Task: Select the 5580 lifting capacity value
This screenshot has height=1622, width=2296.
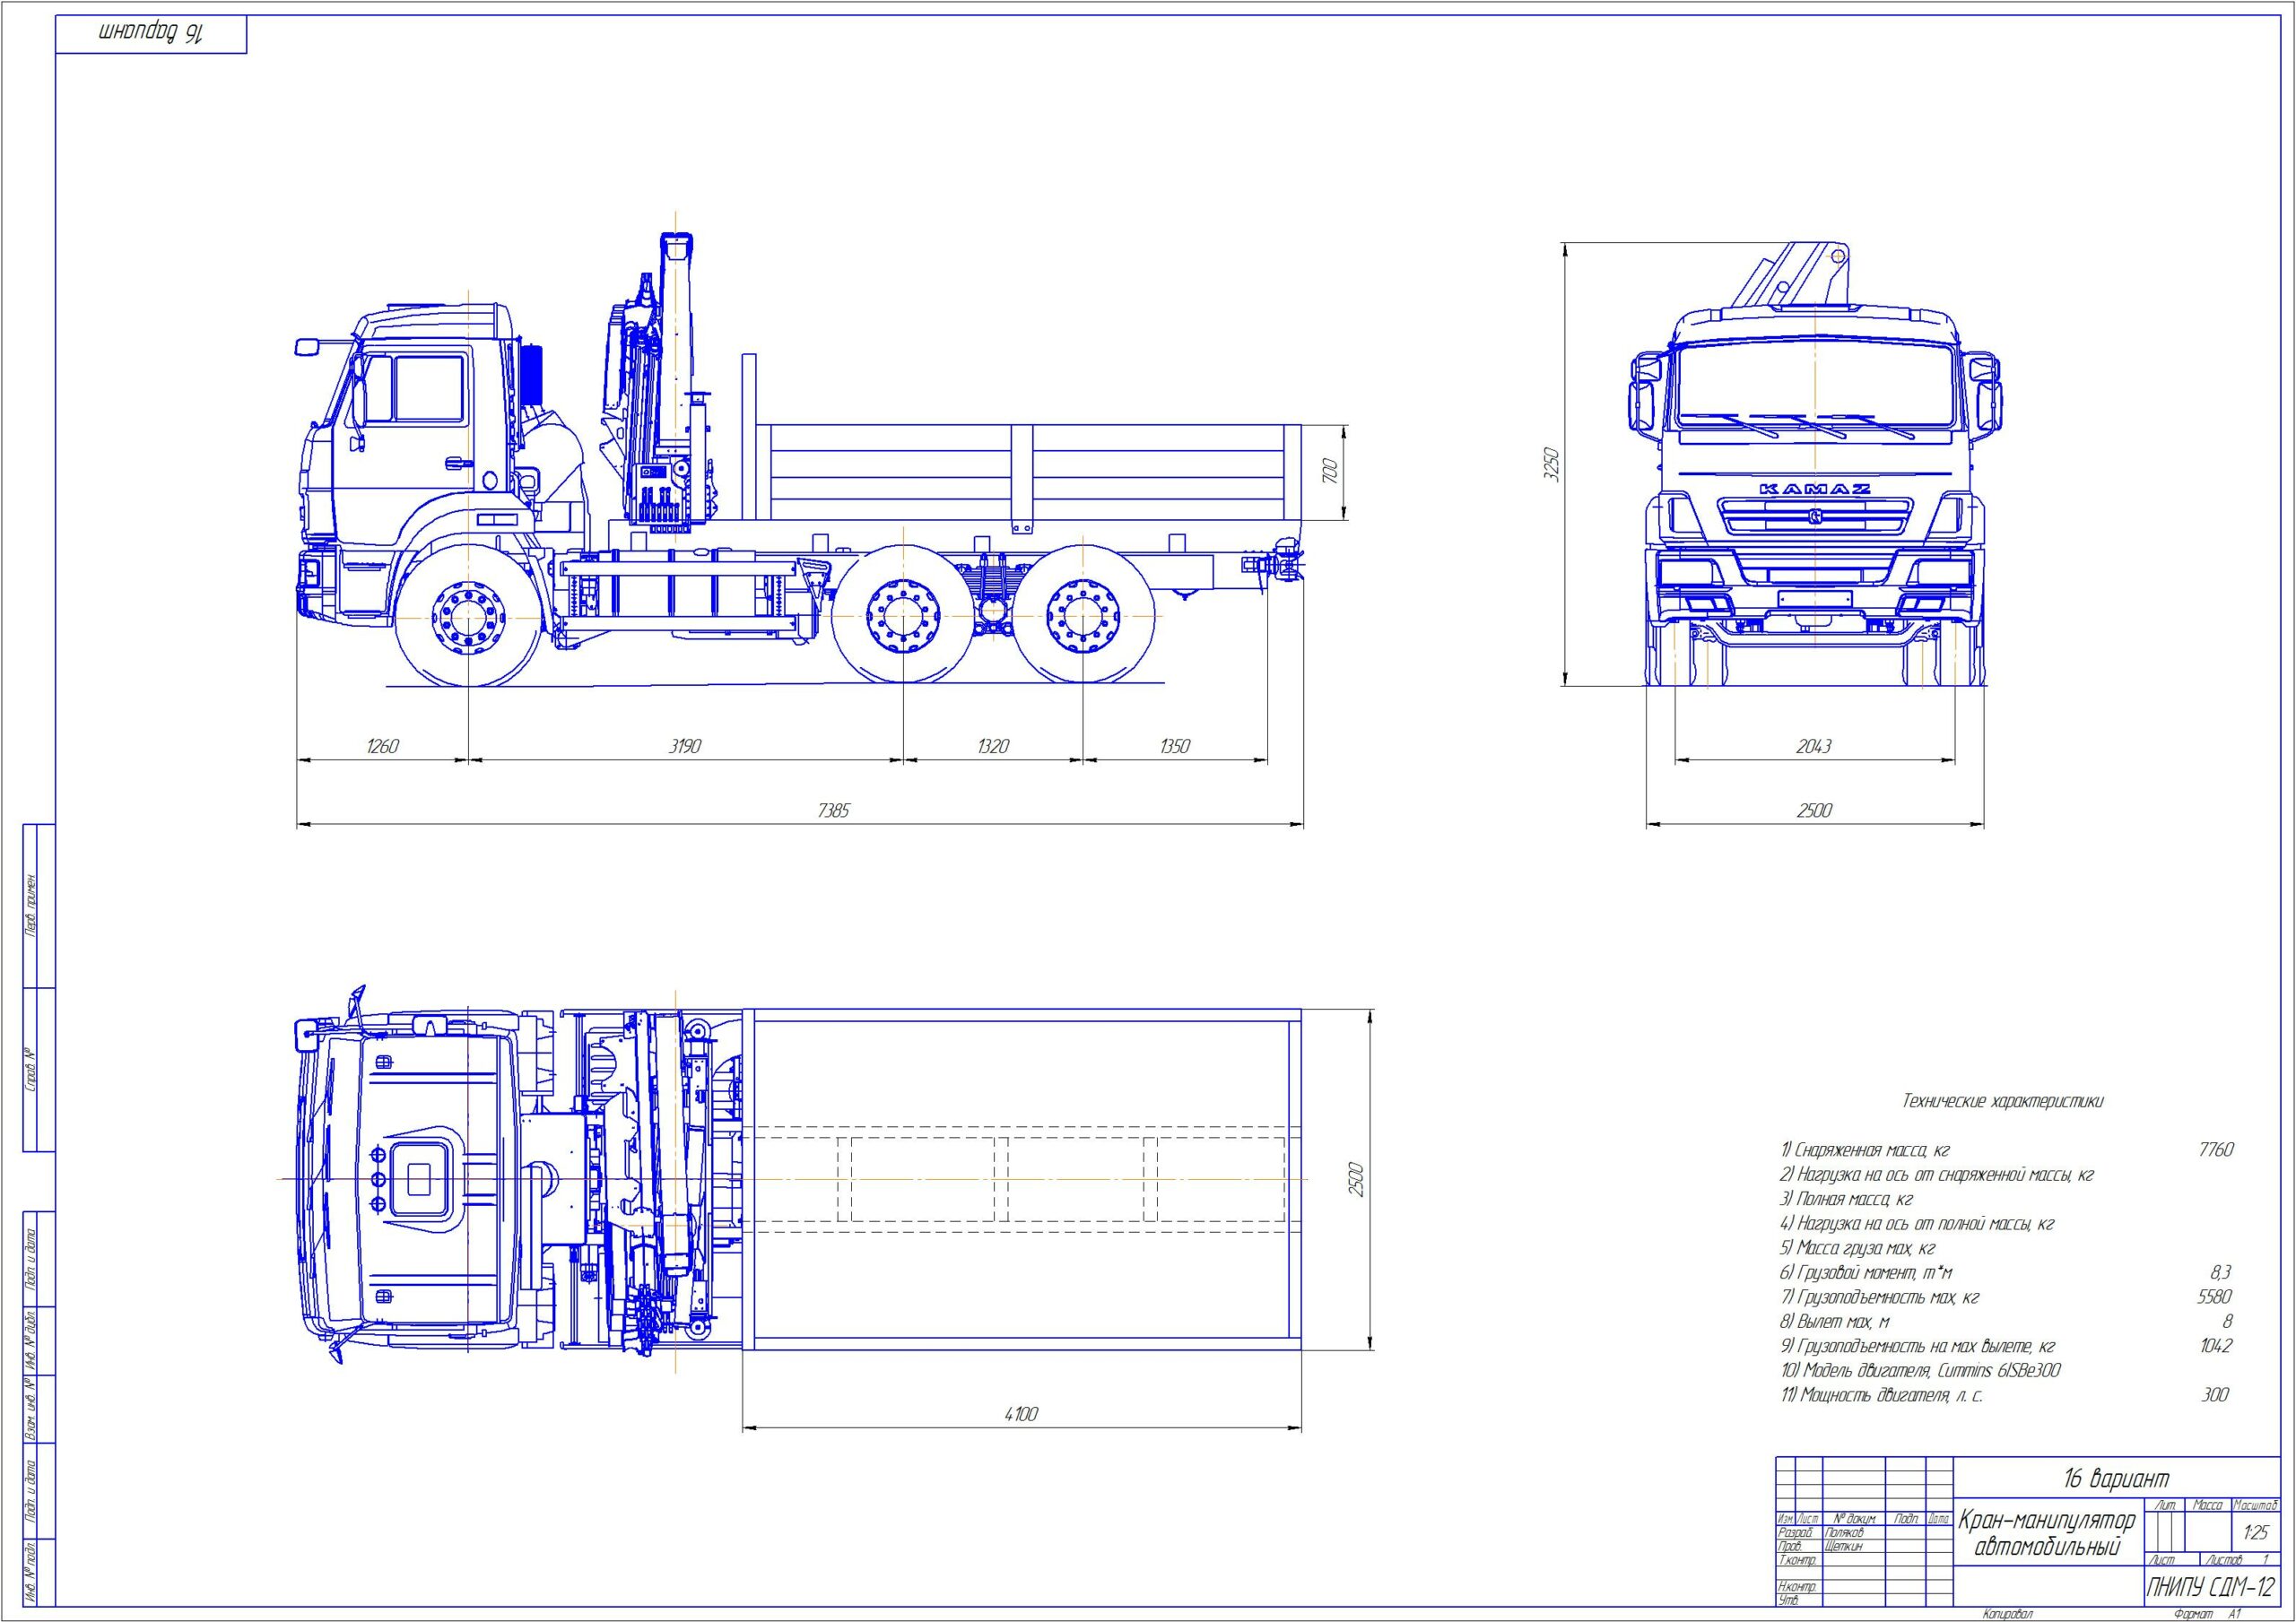Action: coord(2214,1297)
